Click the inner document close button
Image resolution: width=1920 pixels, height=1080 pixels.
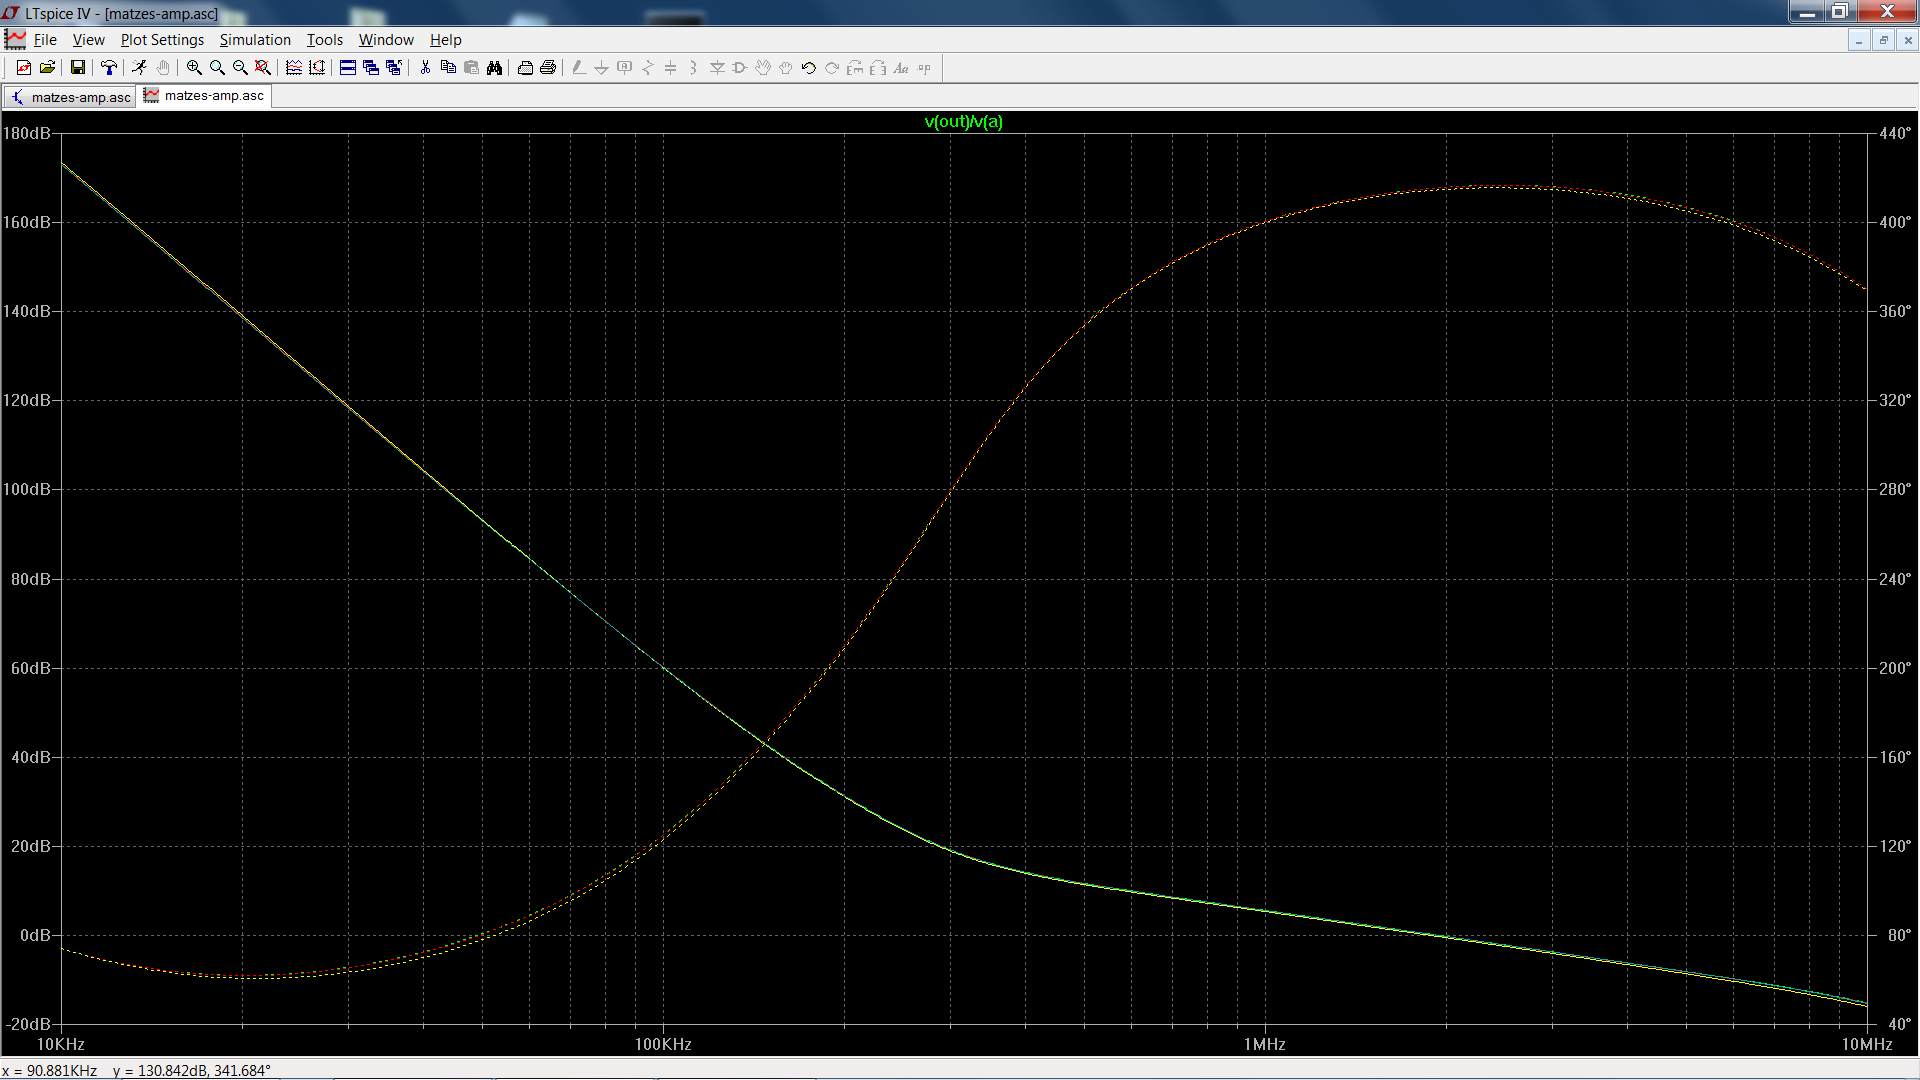coord(1907,40)
